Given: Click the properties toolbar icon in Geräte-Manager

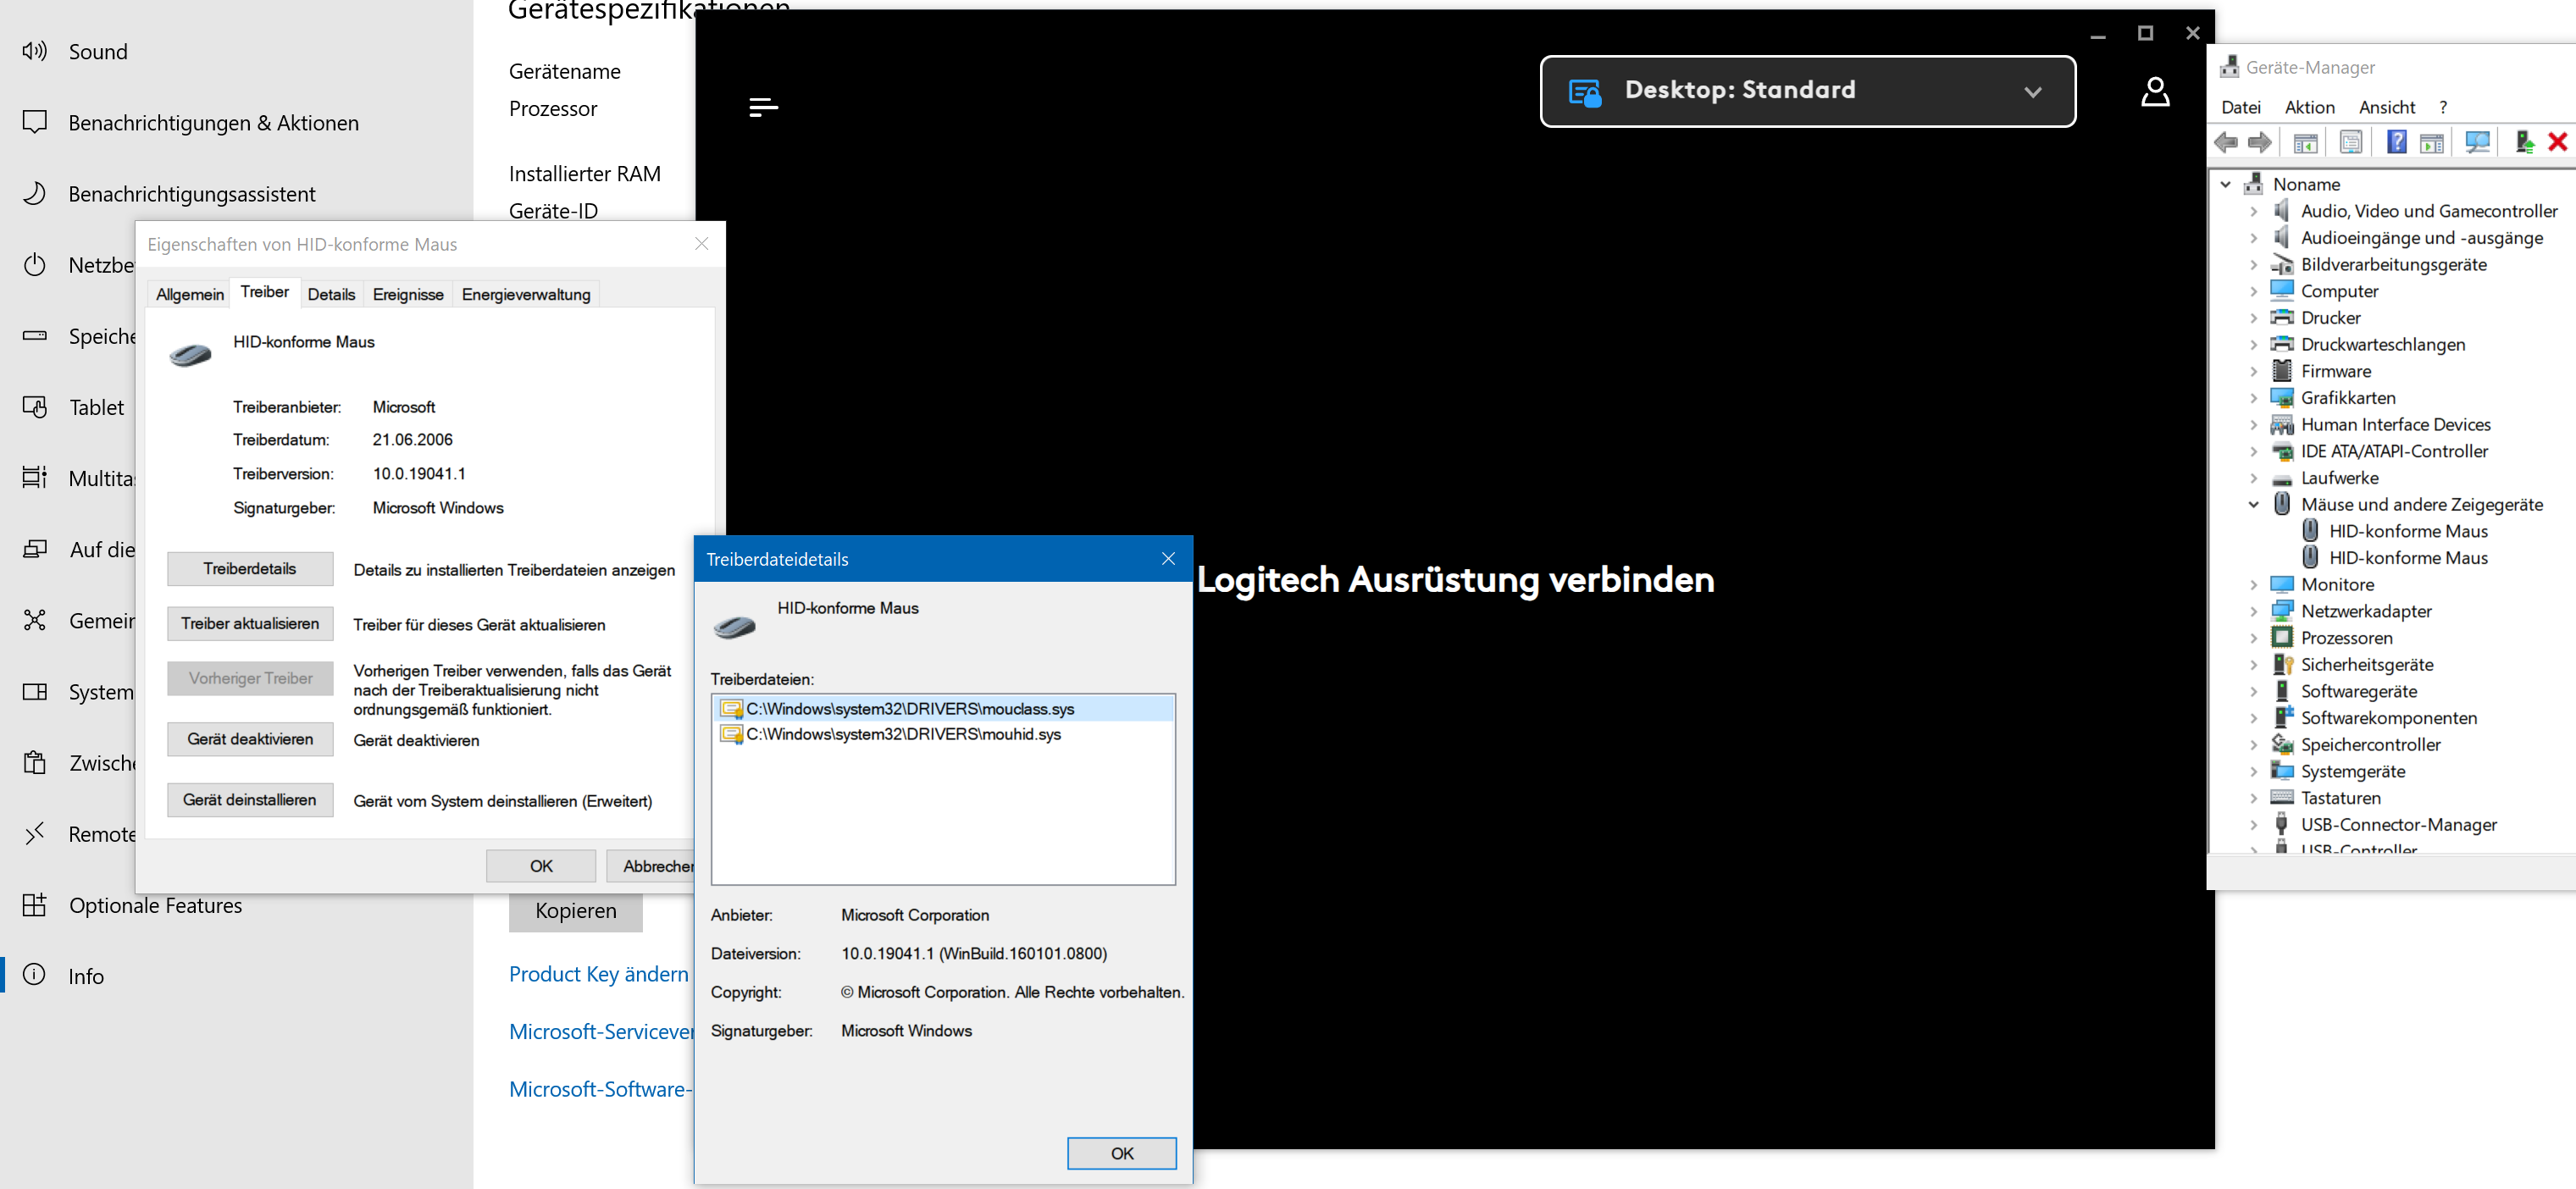Looking at the screenshot, I should [x=2351, y=142].
